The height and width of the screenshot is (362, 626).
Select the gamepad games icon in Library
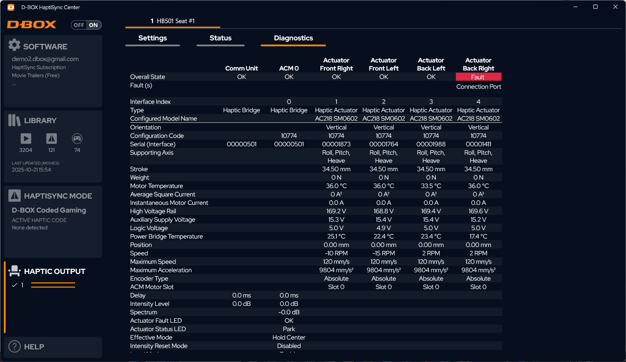[x=77, y=138]
